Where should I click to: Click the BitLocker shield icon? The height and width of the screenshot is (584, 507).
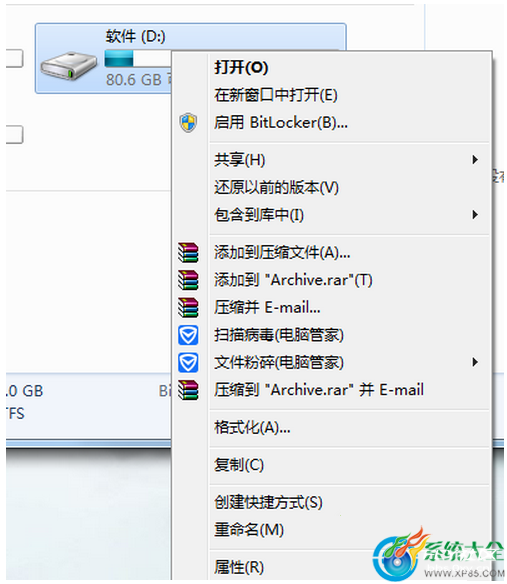pyautogui.click(x=188, y=123)
